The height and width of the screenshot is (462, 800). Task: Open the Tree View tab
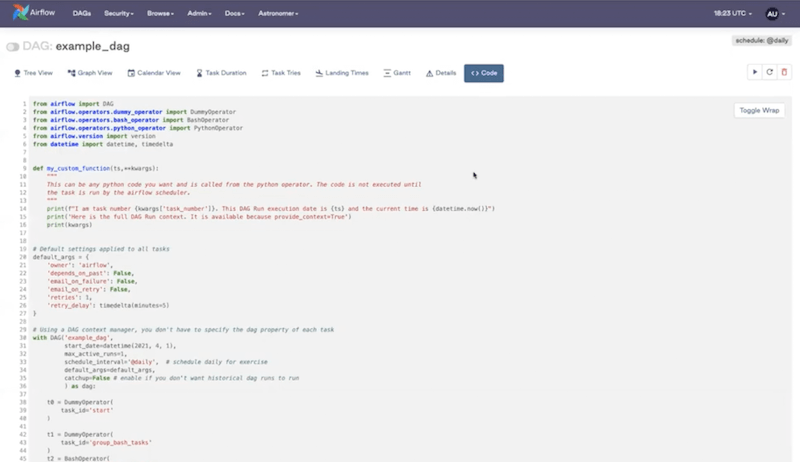(34, 73)
